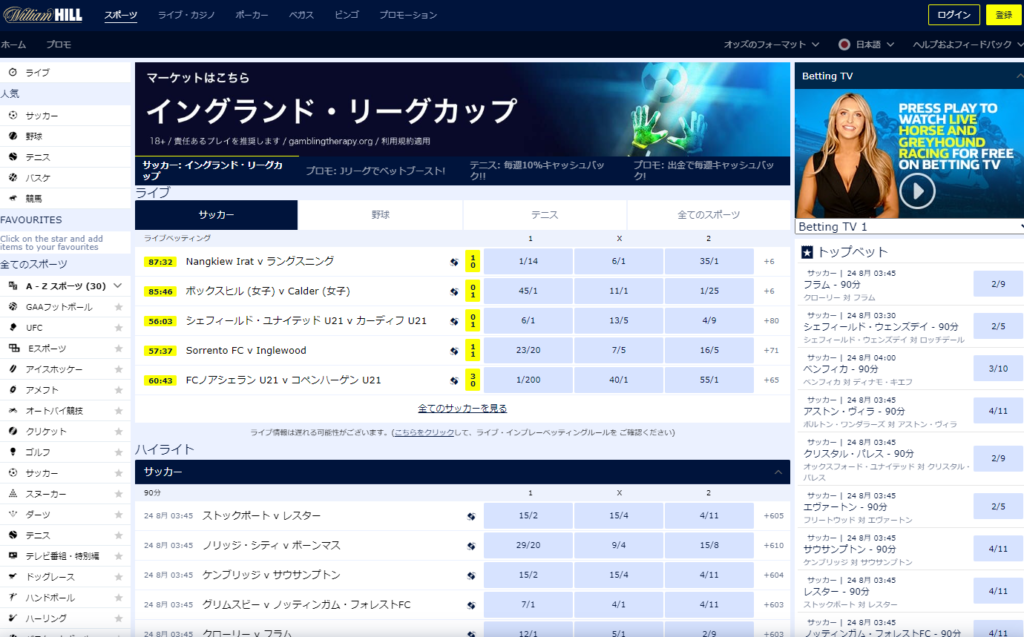Open the イングランド・リーグカップ promo banner
Image resolution: width=1024 pixels, height=637 pixels.
click(462, 109)
